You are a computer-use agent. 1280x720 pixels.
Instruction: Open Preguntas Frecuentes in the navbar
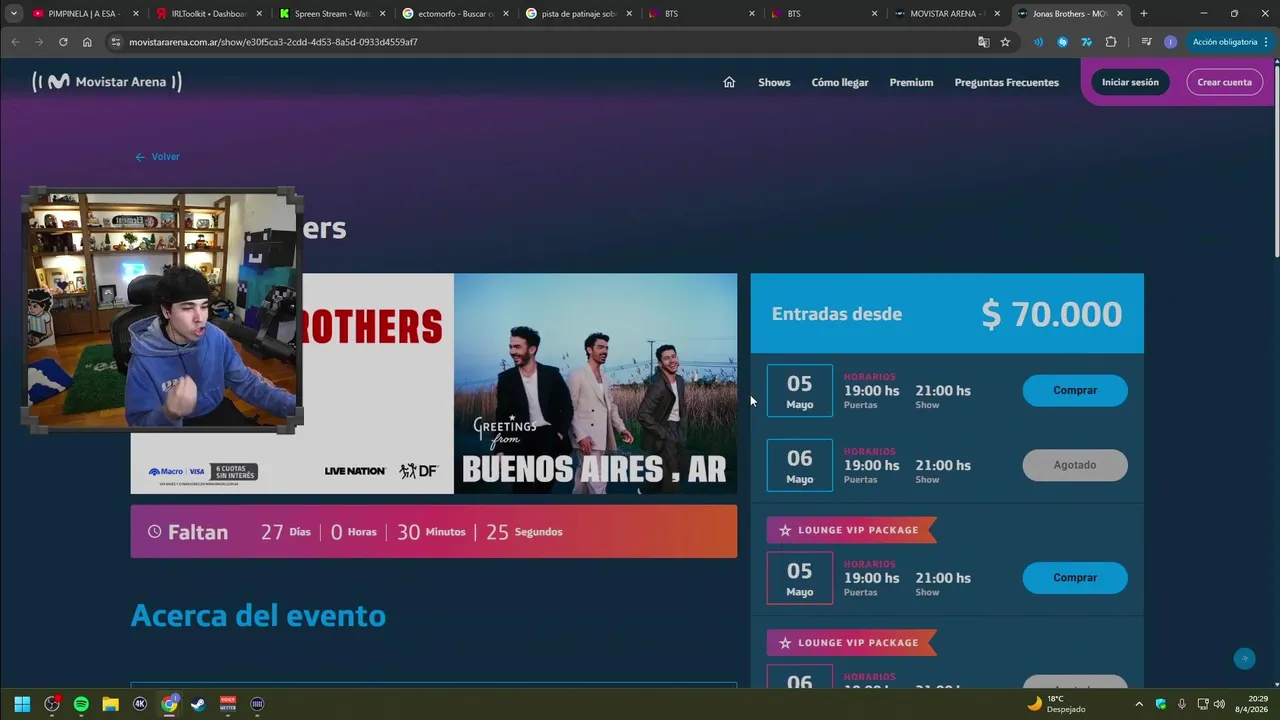1006,82
